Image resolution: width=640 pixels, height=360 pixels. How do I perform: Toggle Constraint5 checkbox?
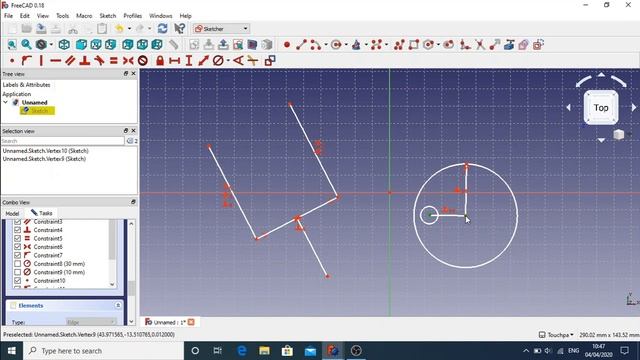tap(18, 238)
